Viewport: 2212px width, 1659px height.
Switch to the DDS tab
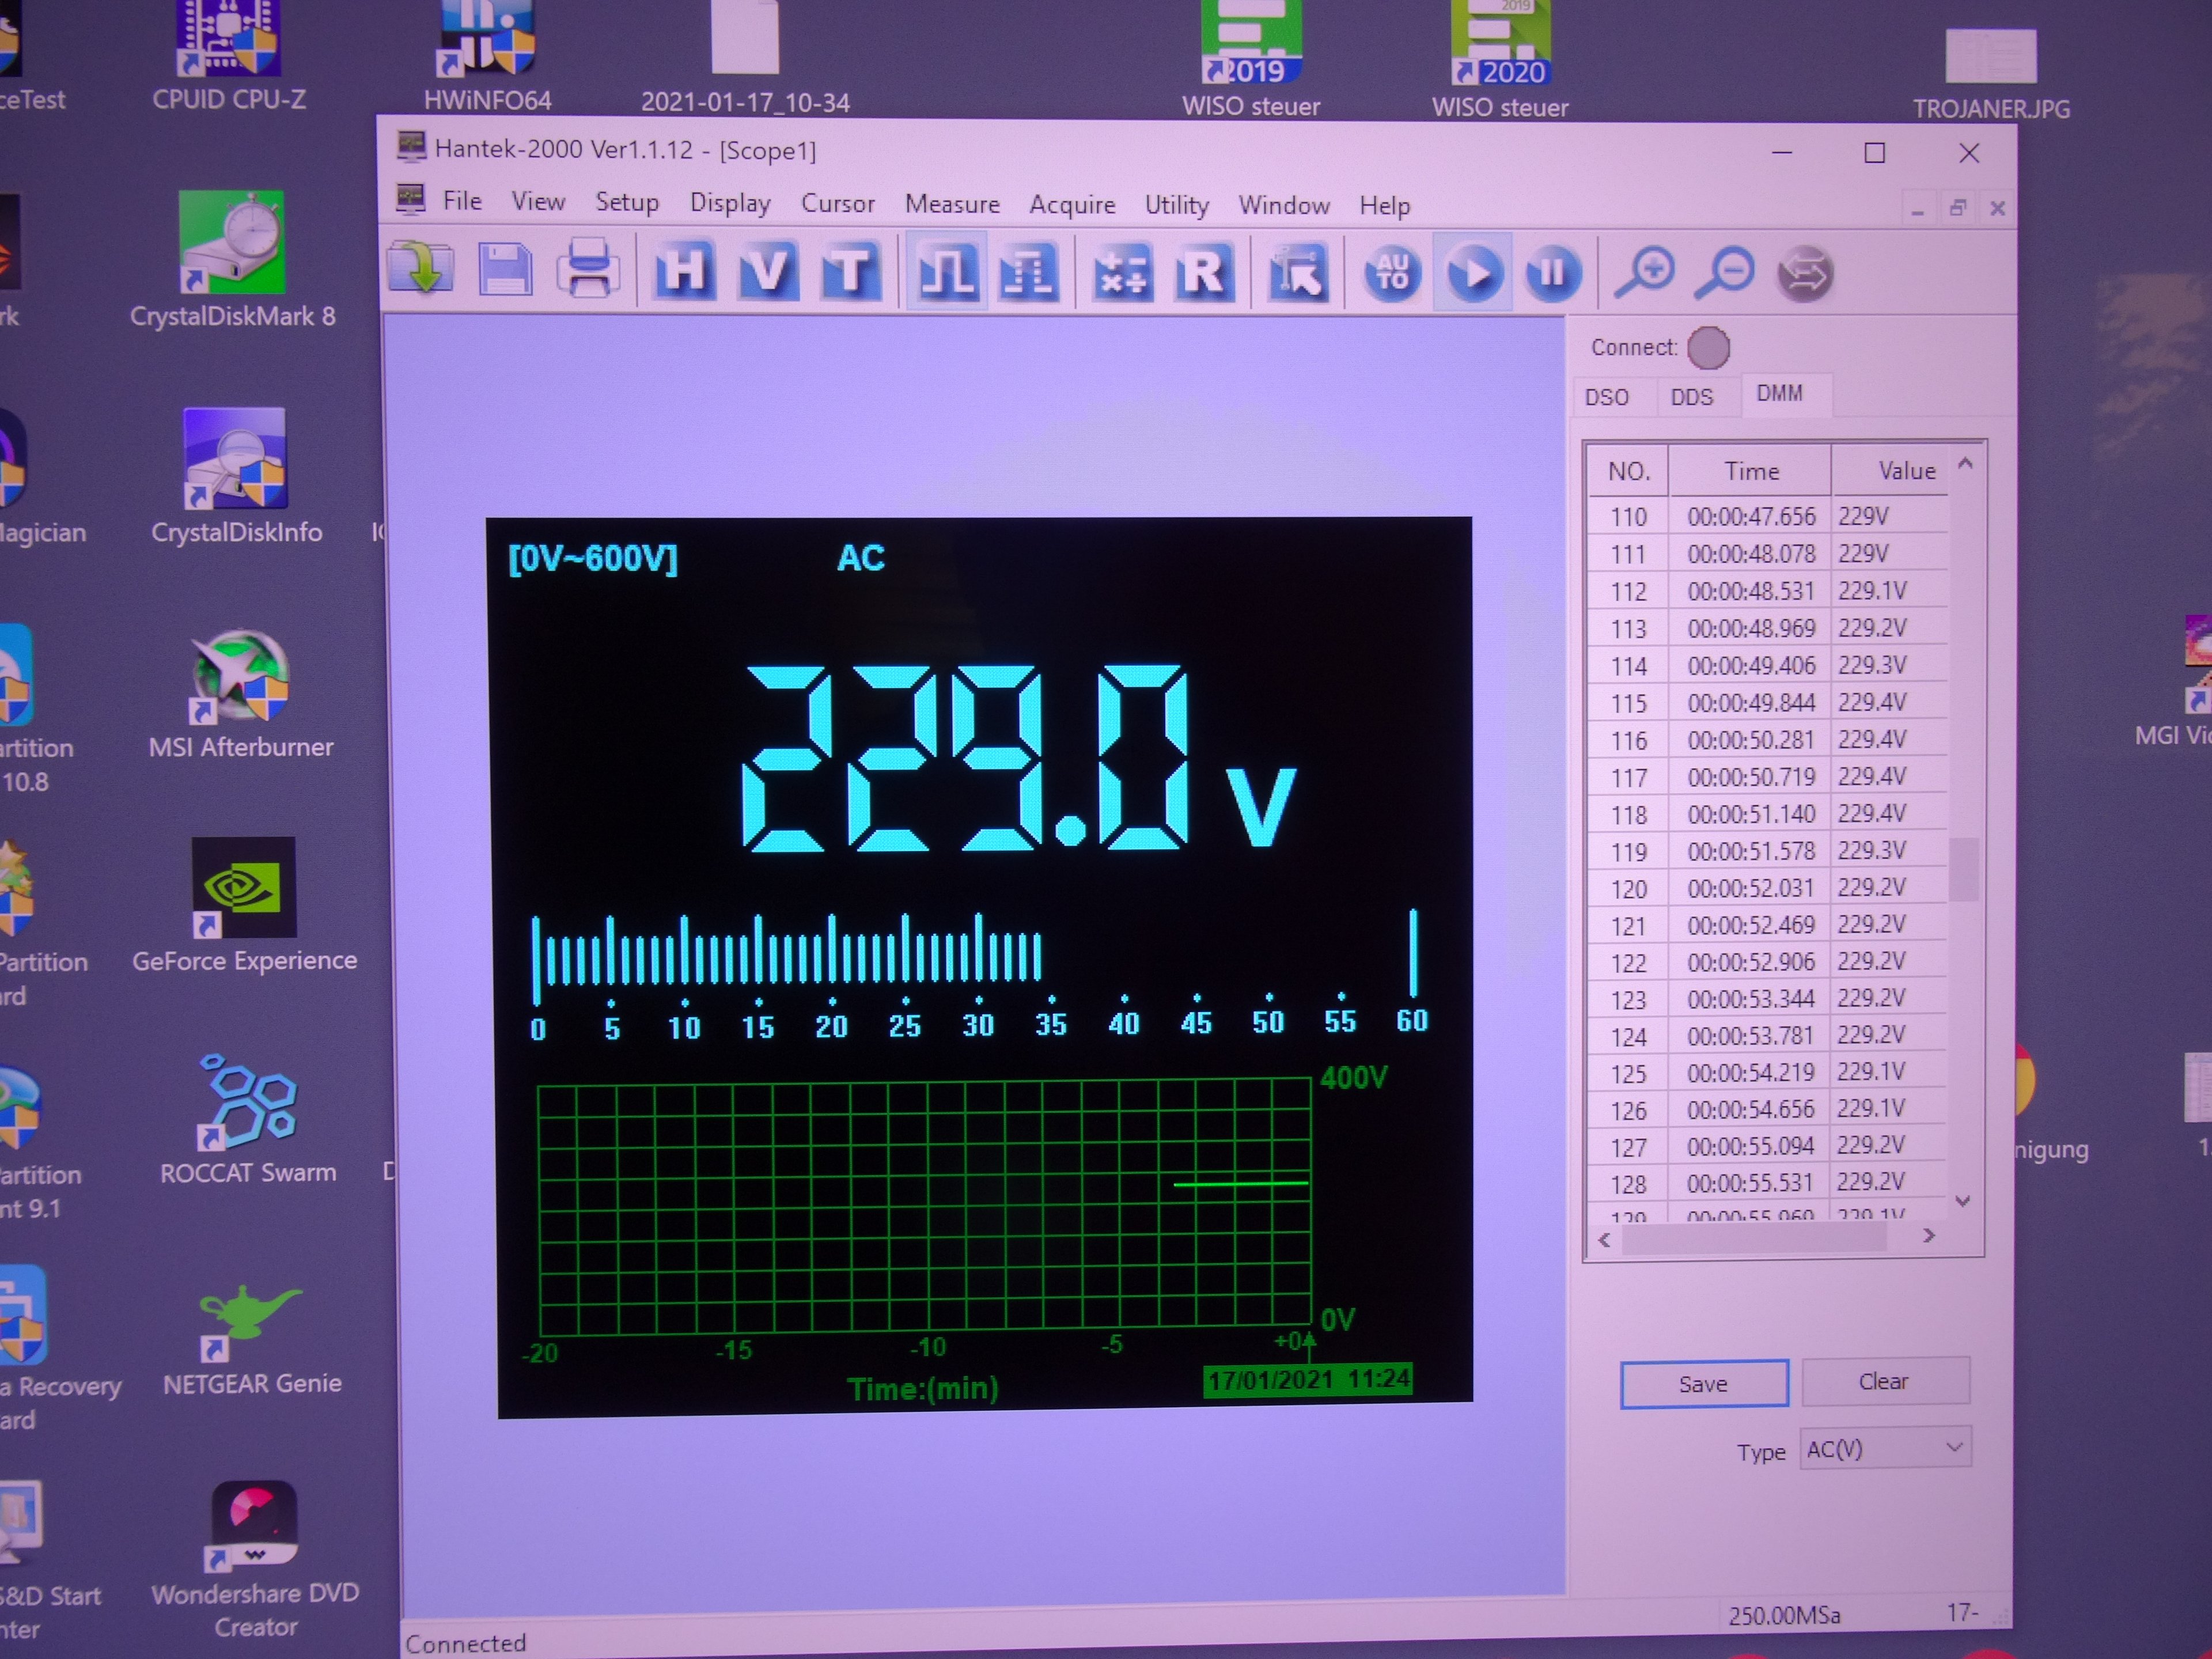[1692, 397]
